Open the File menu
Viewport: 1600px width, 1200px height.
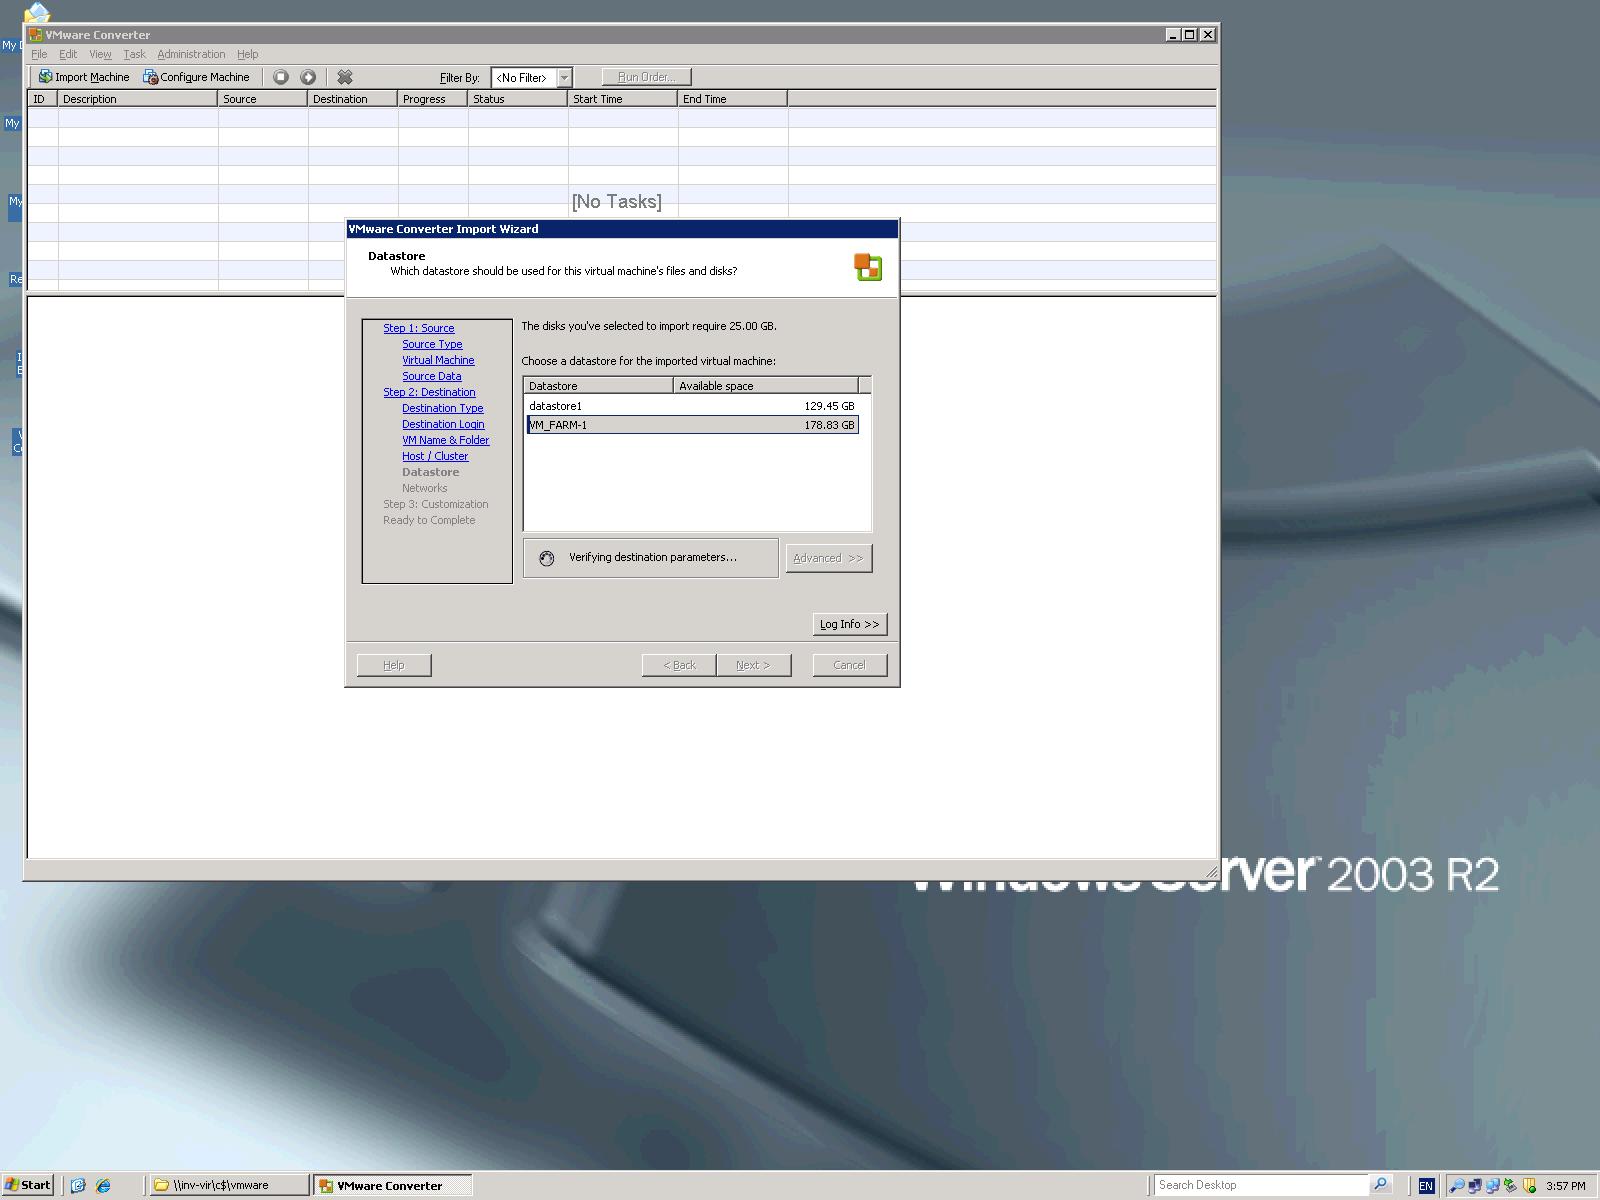tap(39, 54)
